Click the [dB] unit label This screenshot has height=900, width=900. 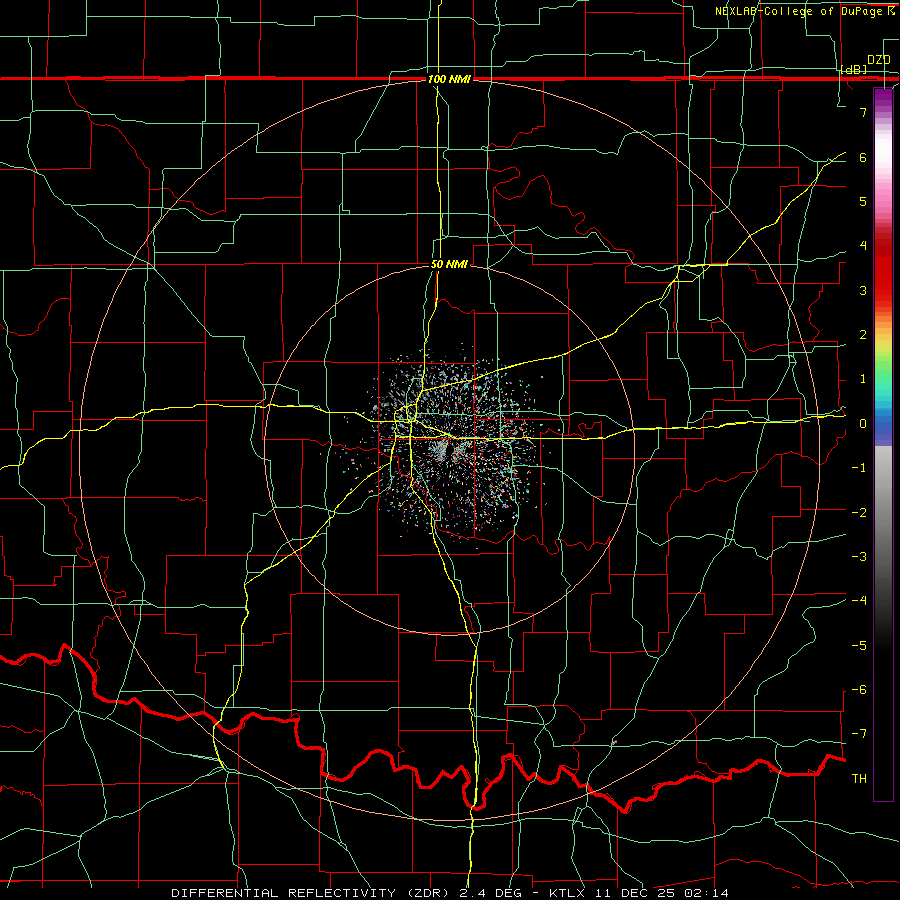pos(853,69)
